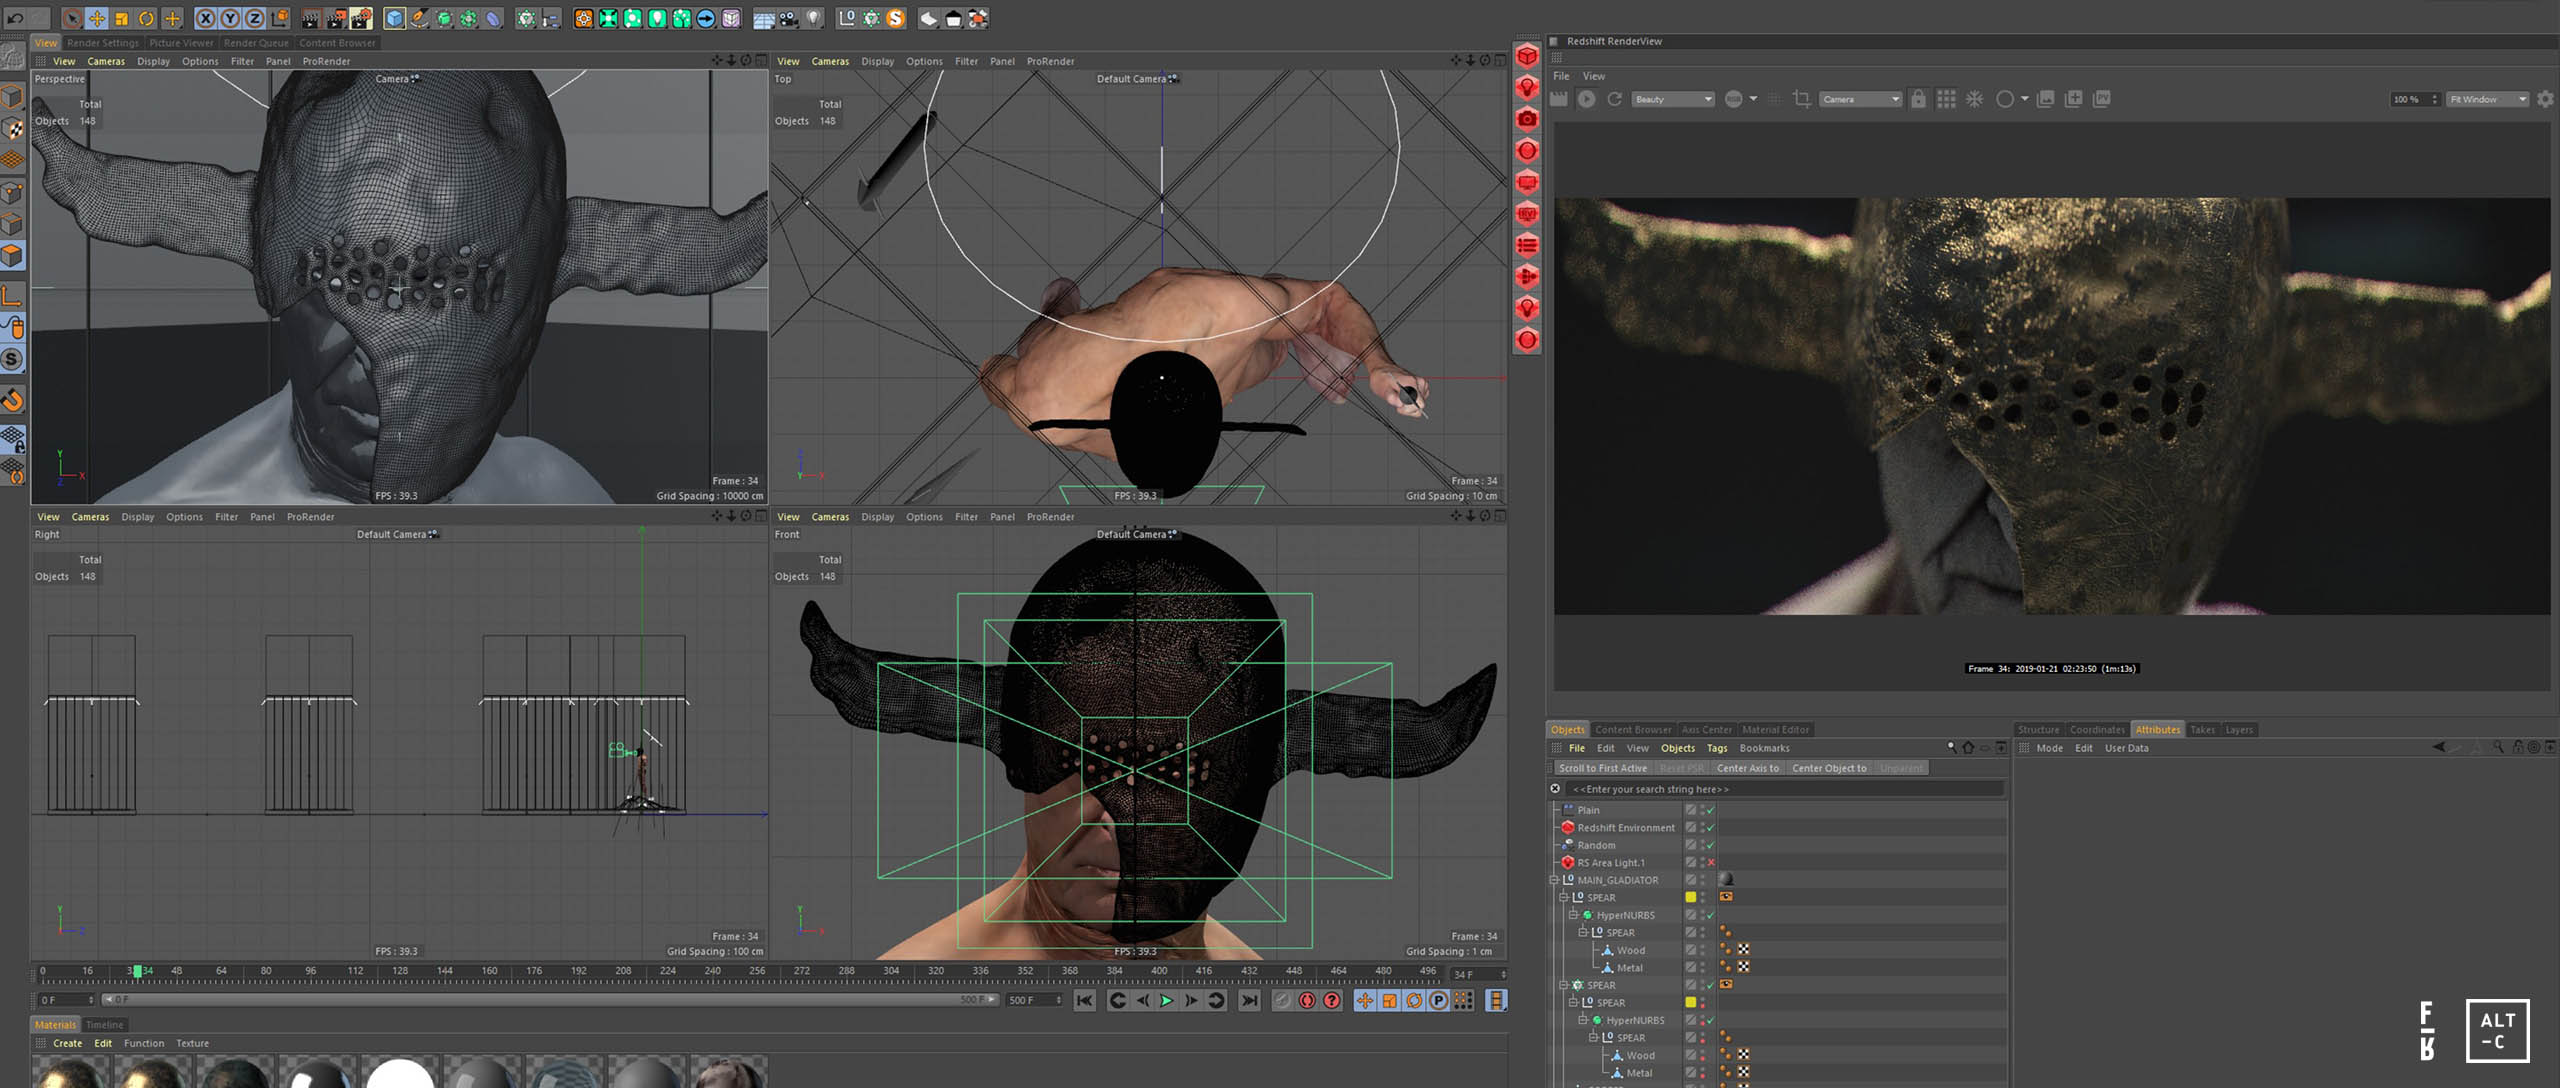Select the white material sphere thumbnail
The image size is (2560, 1088).
(x=400, y=1073)
